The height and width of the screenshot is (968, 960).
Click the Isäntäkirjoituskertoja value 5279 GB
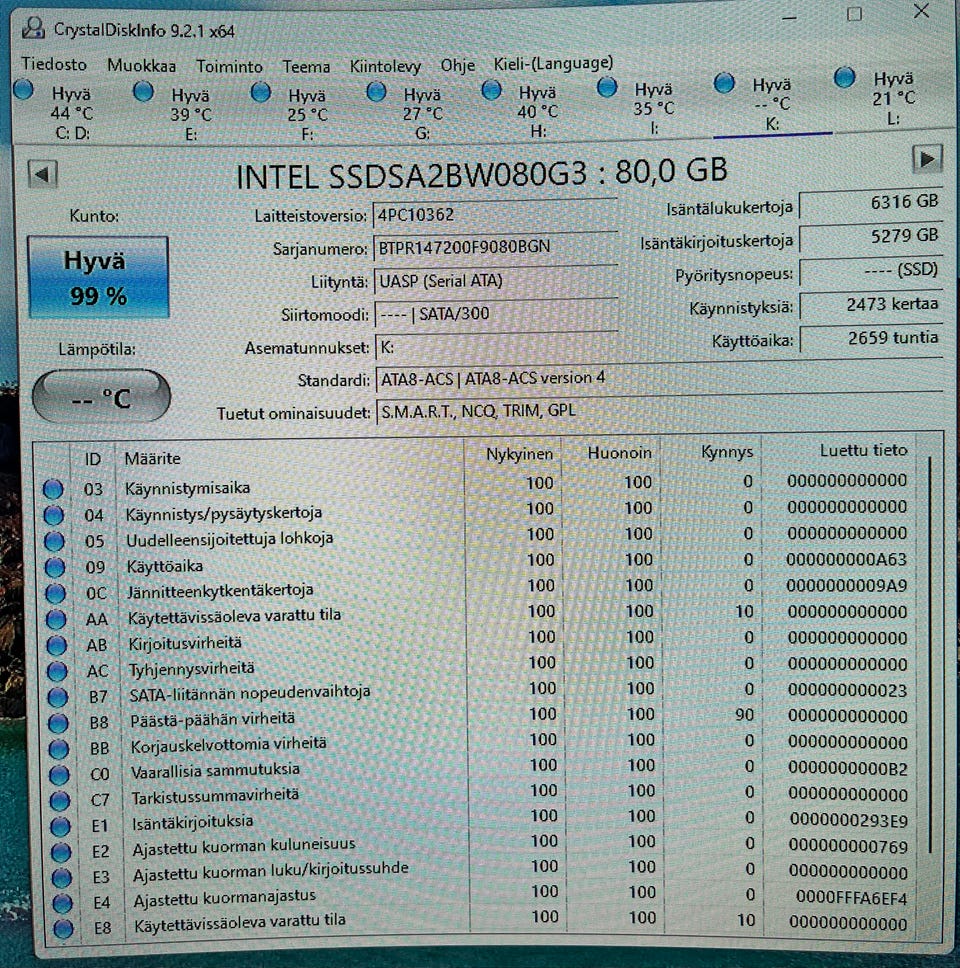pos(870,236)
